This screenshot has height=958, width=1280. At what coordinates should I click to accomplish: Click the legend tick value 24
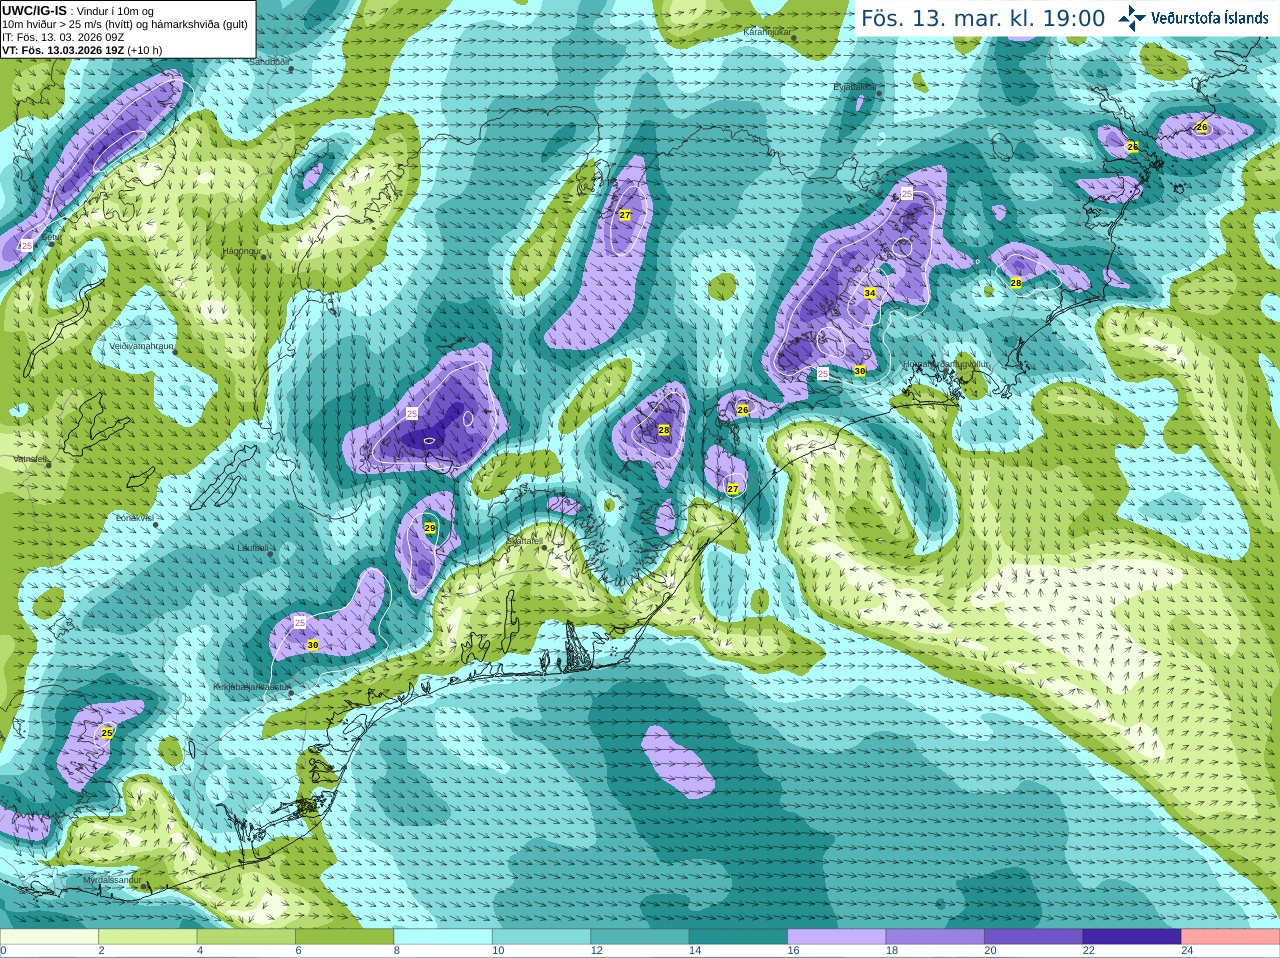(x=1187, y=951)
